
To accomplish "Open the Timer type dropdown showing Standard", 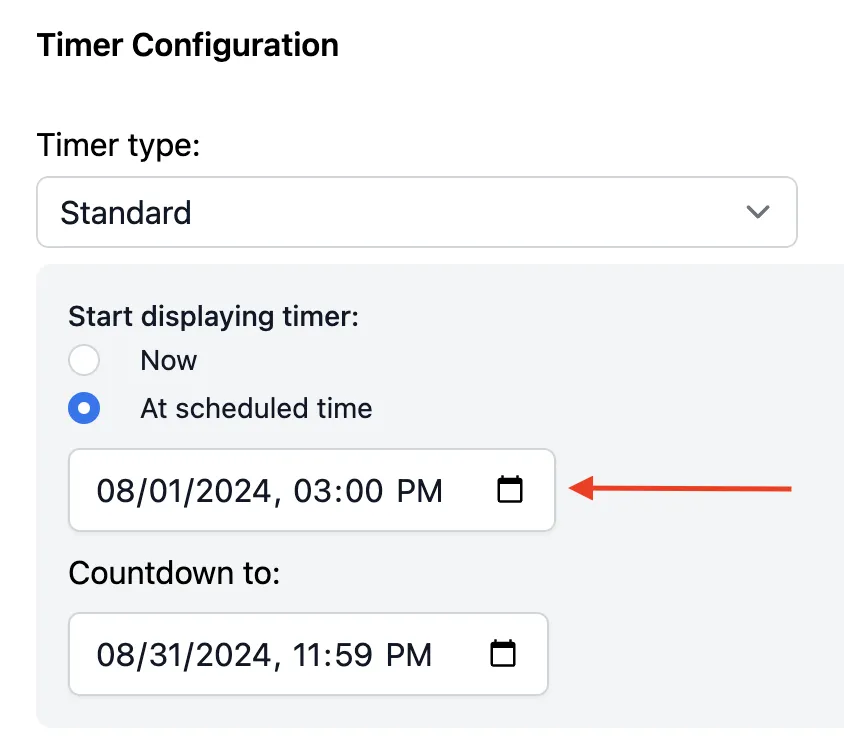I will [x=417, y=212].
